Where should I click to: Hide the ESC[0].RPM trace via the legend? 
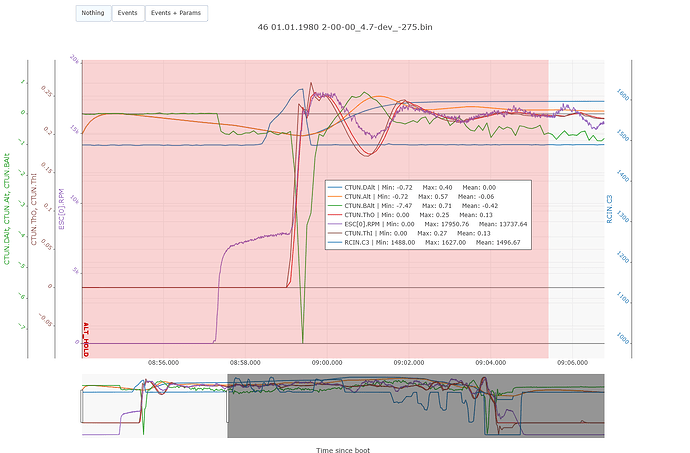pyautogui.click(x=428, y=225)
